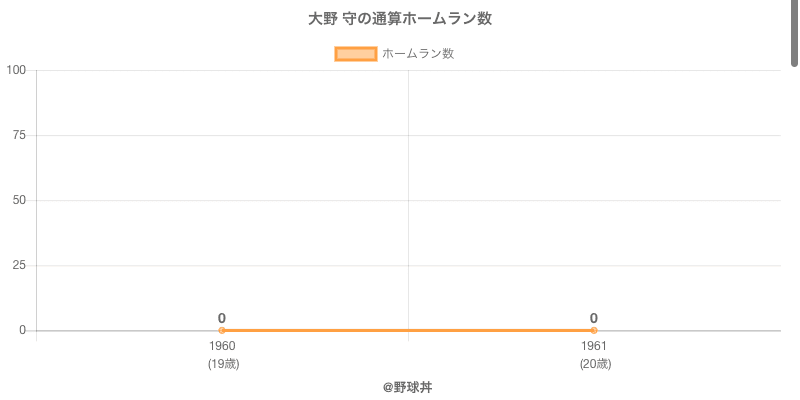
Task: Toggle the ホームラン数 legend label
Action: (418, 54)
